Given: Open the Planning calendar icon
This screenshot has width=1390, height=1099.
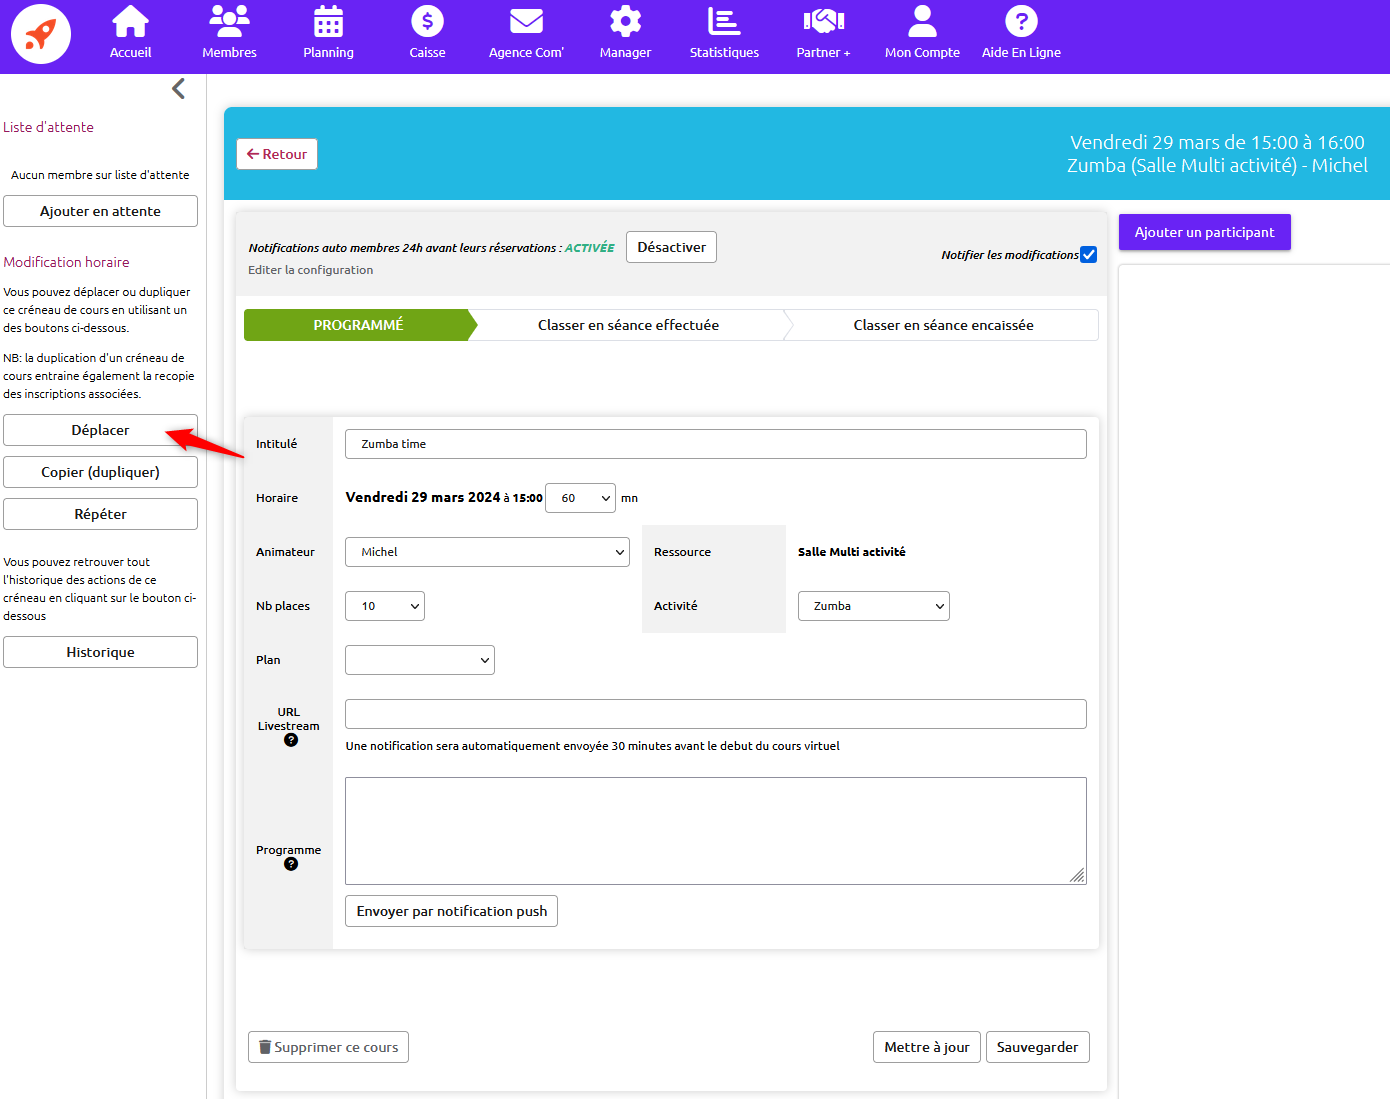Looking at the screenshot, I should click(x=328, y=22).
